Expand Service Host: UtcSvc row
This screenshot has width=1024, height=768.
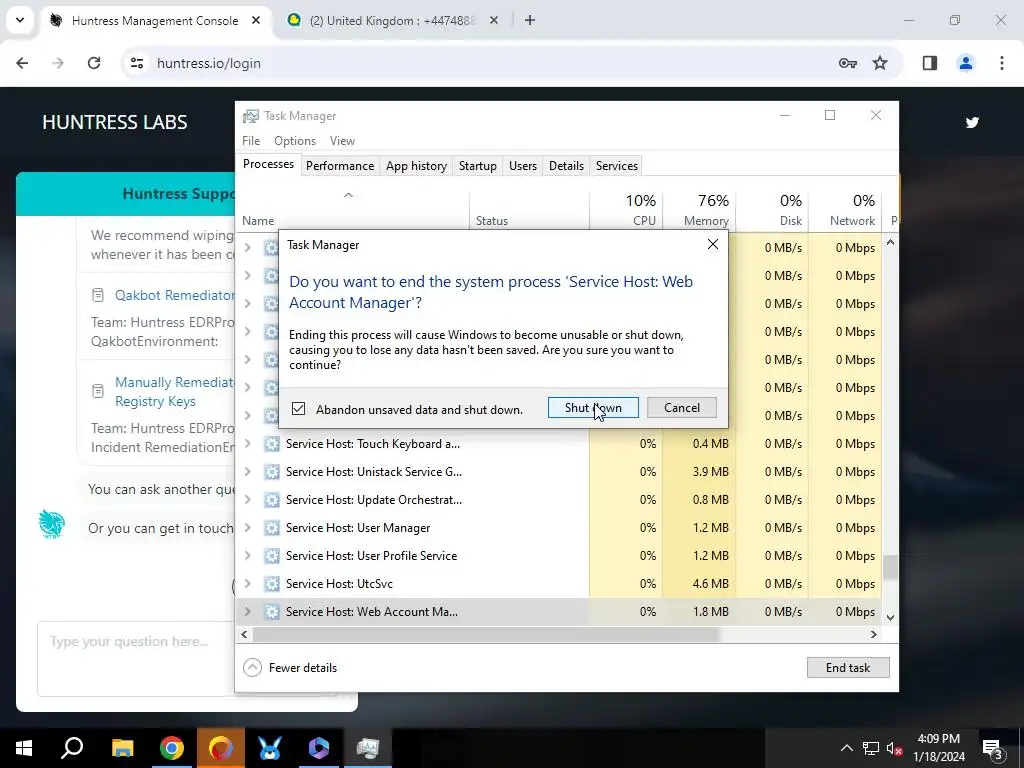click(x=248, y=584)
